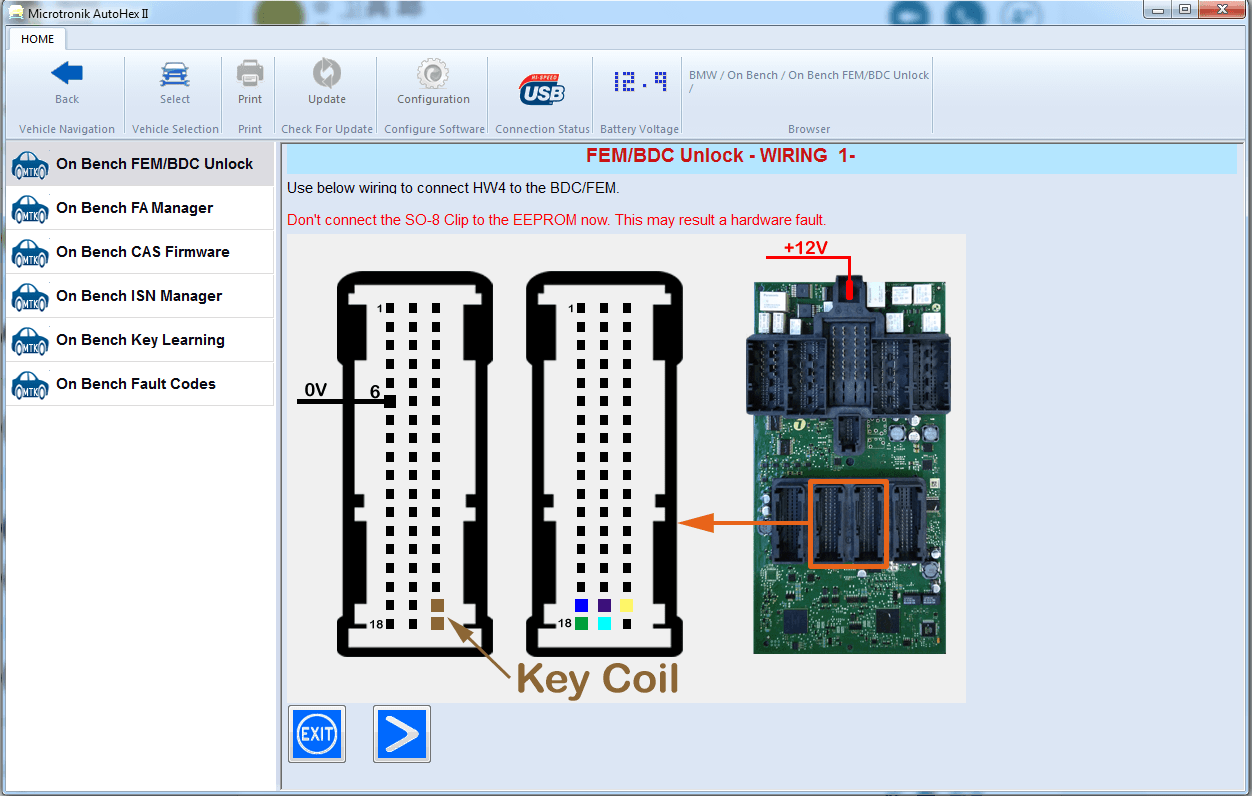Click the 'Key Coil' label
The image size is (1252, 796).
tap(597, 679)
